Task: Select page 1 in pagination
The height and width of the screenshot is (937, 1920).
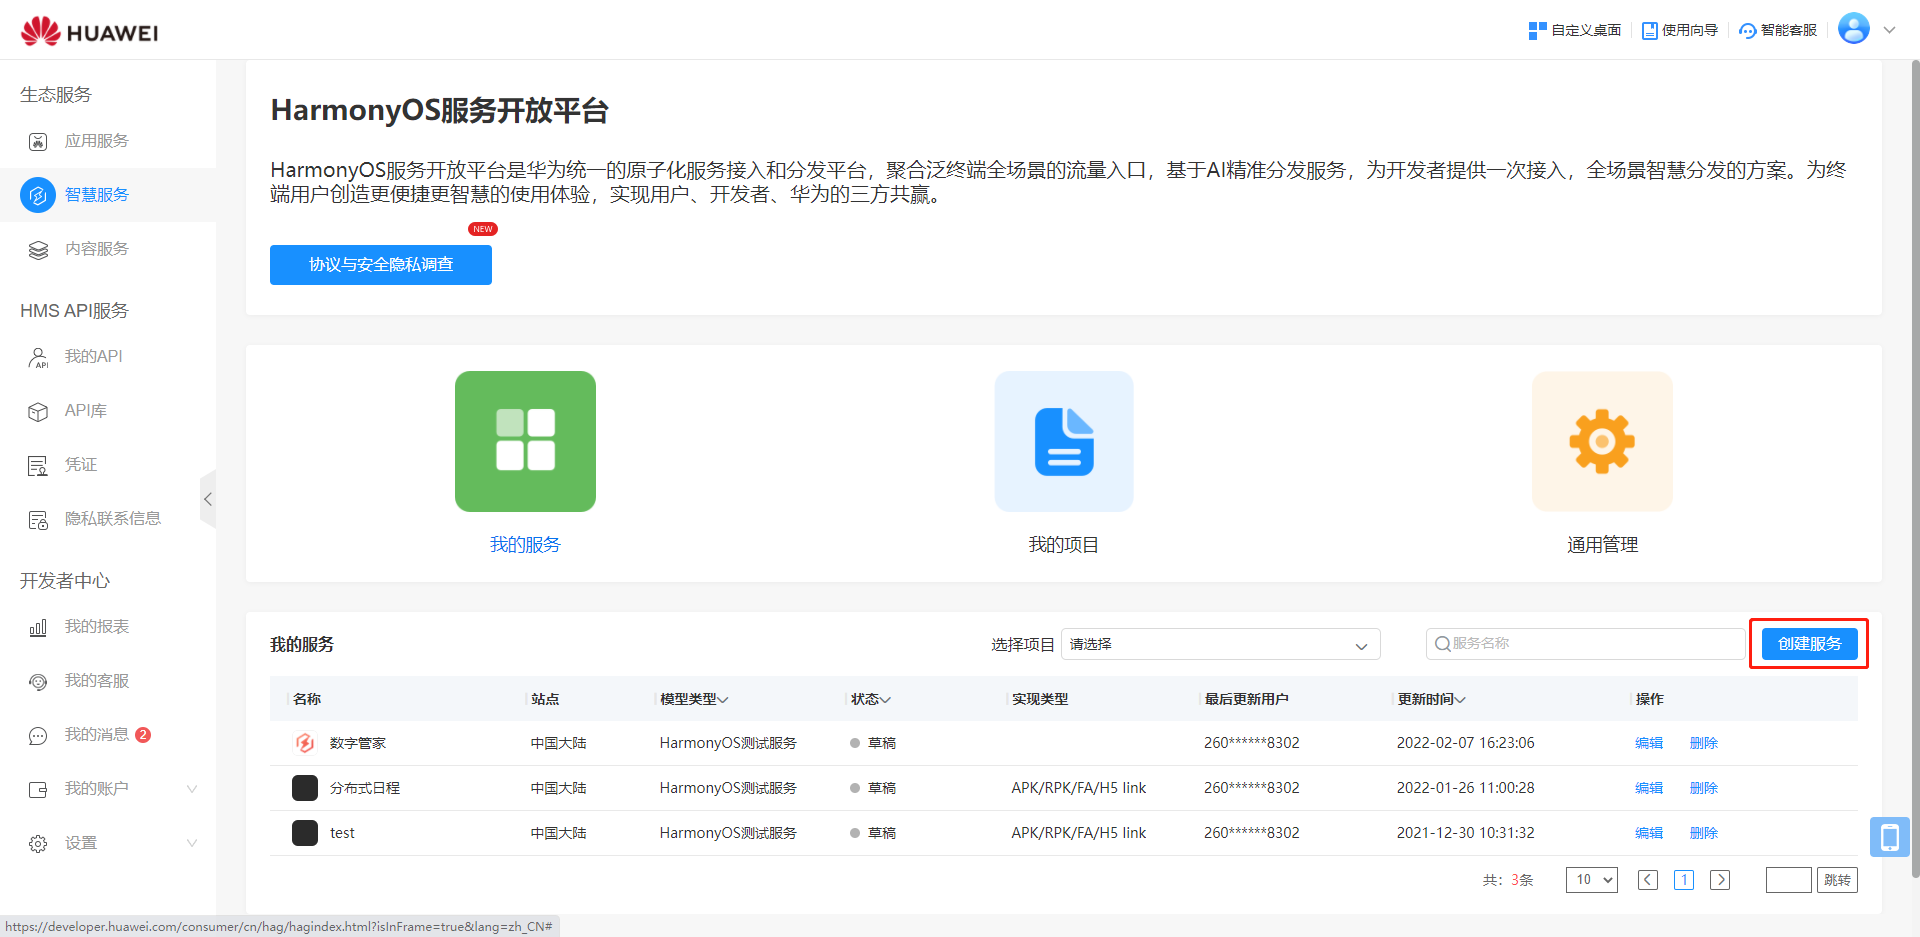Action: coord(1684,880)
